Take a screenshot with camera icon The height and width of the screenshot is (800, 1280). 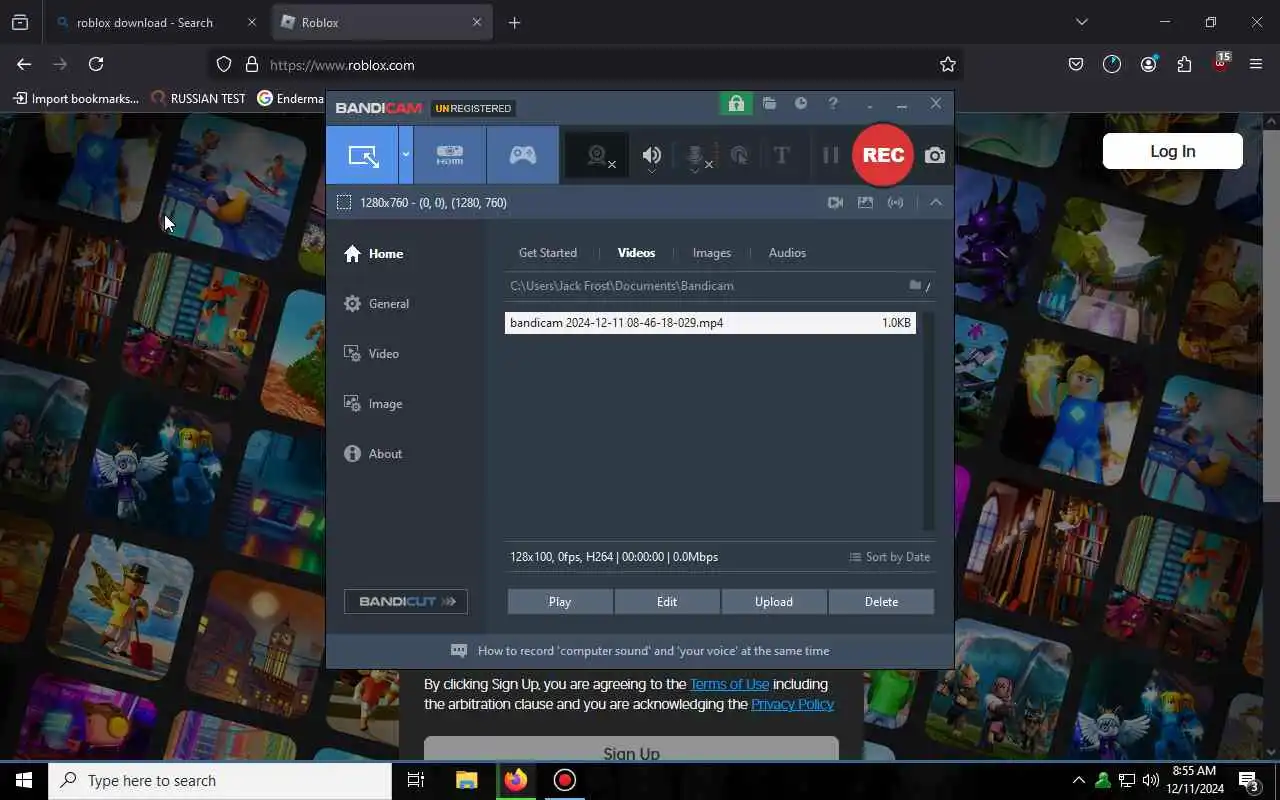(935, 155)
